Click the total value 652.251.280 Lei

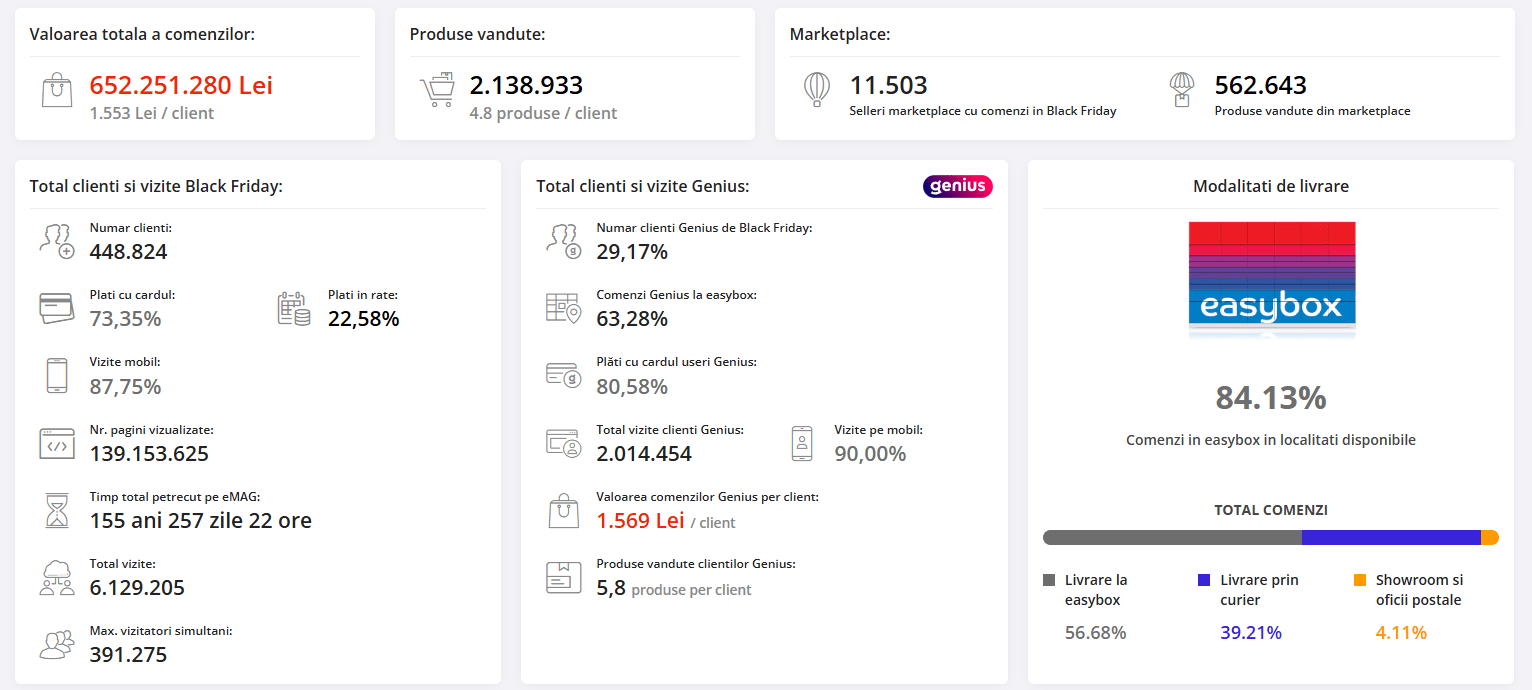(181, 85)
